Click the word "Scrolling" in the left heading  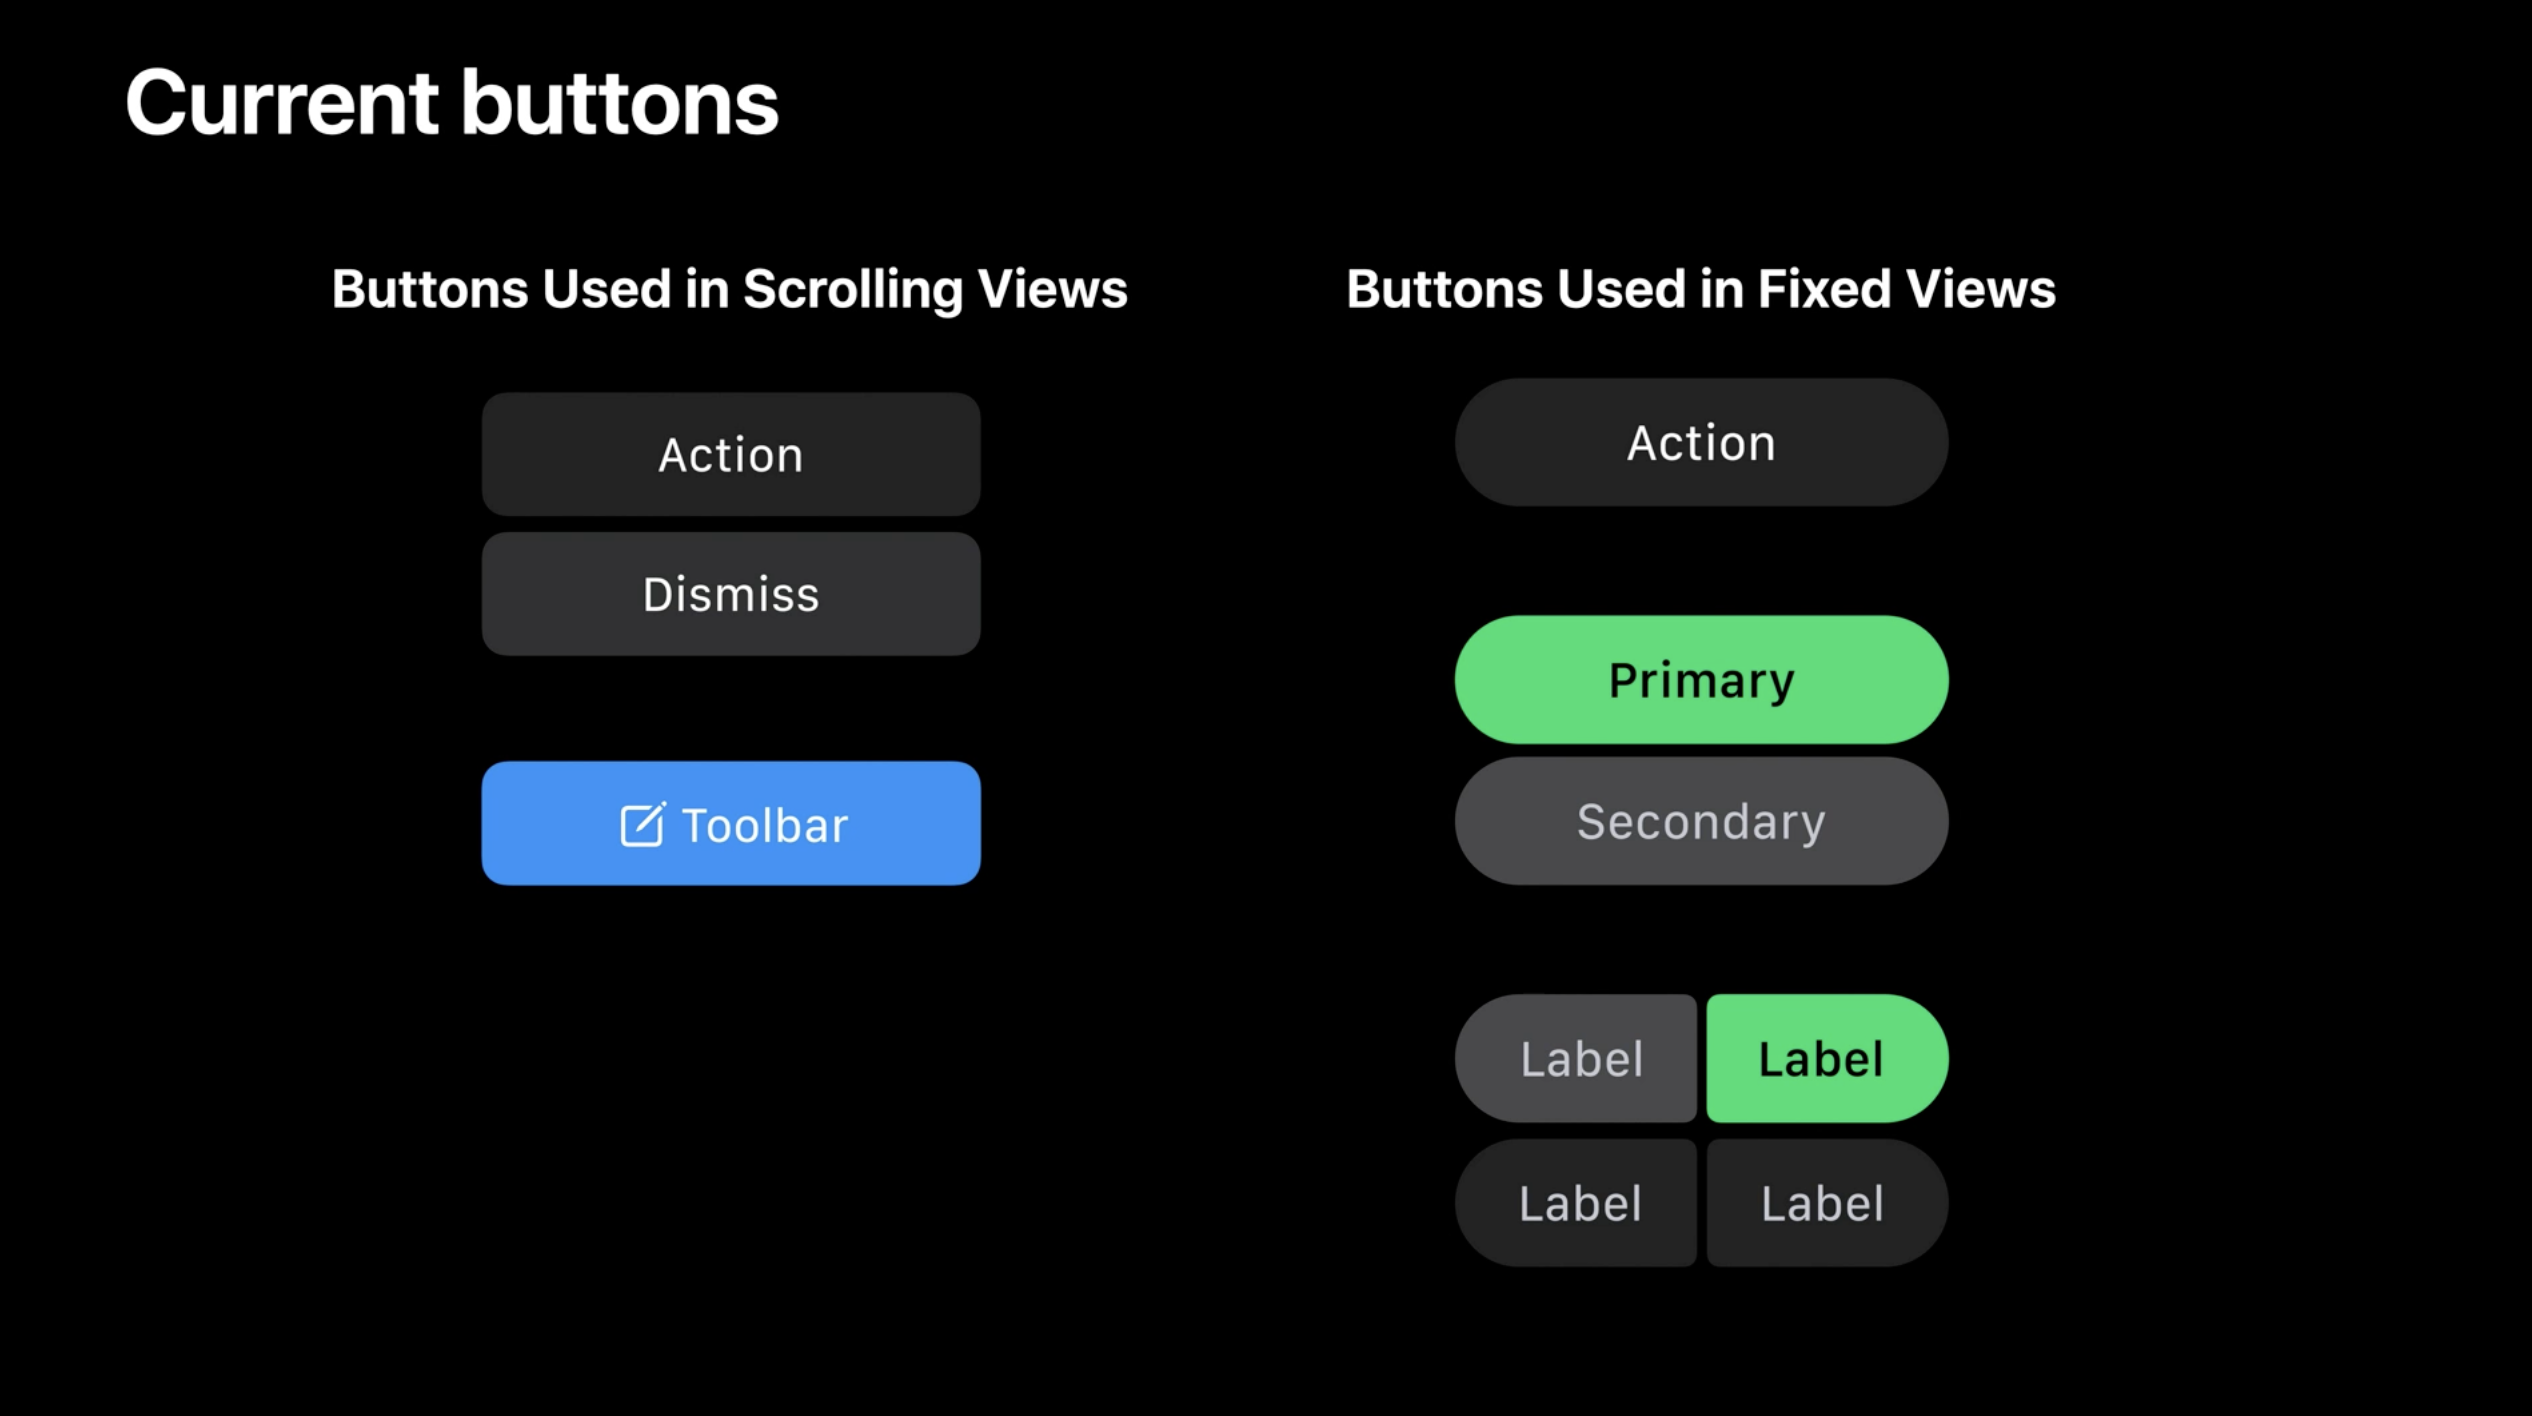[852, 290]
